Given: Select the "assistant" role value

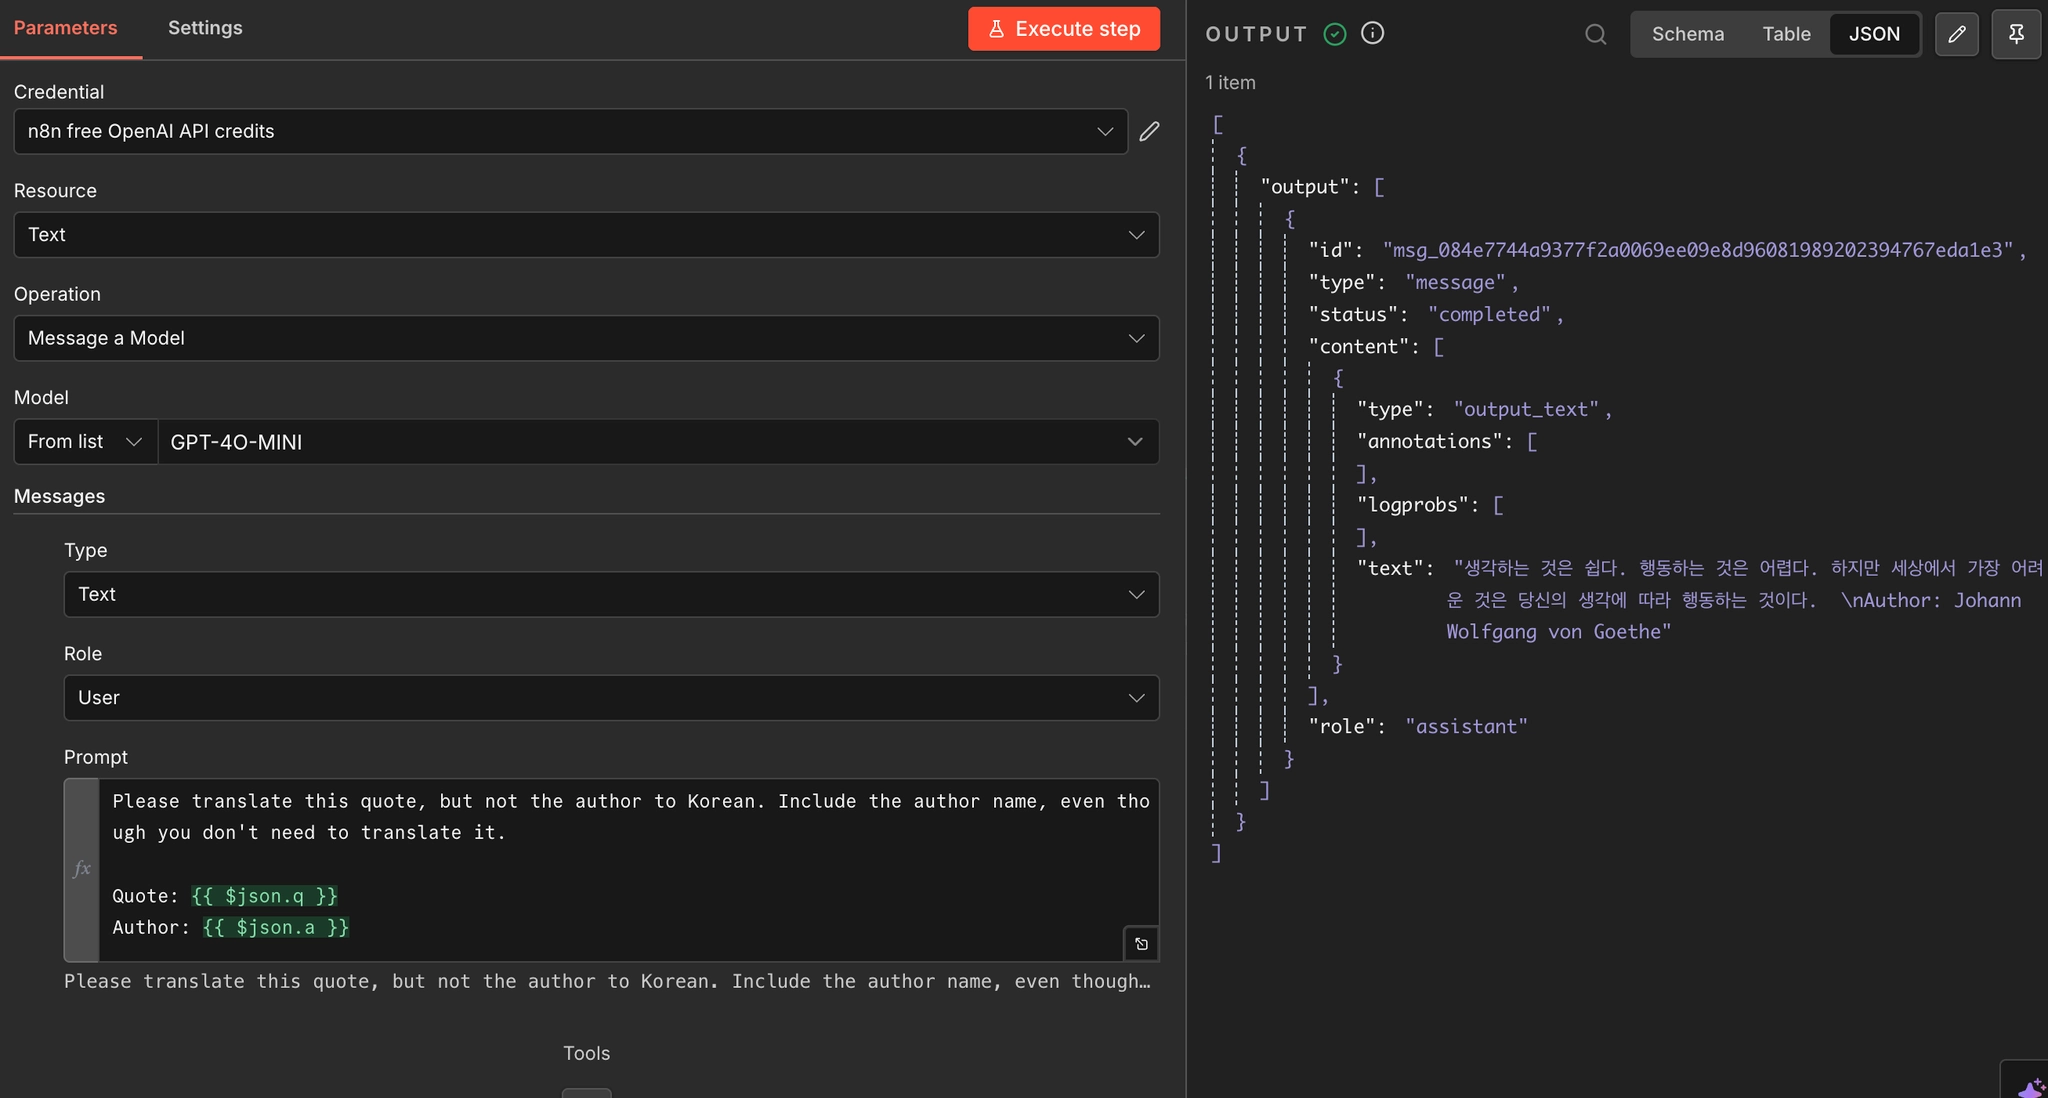Looking at the screenshot, I should pyautogui.click(x=1466, y=726).
